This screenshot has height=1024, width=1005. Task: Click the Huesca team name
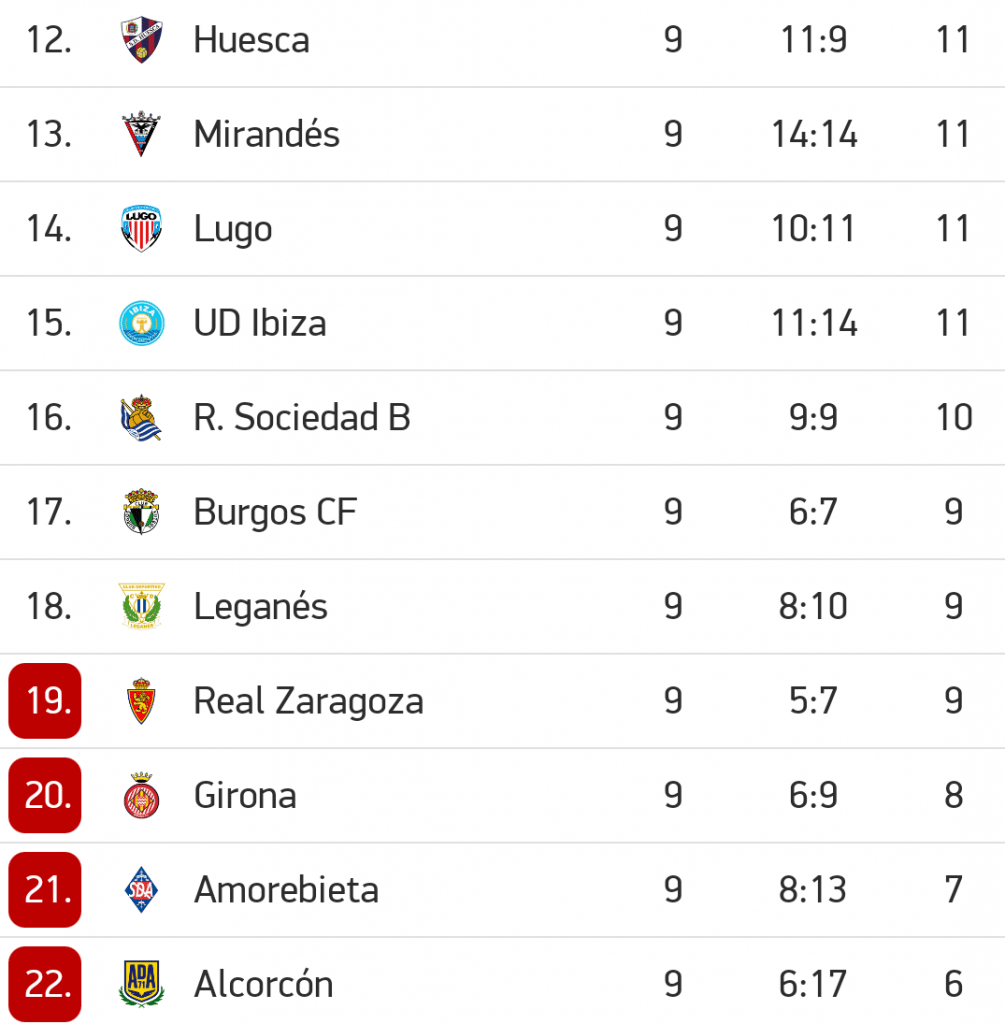pos(251,40)
